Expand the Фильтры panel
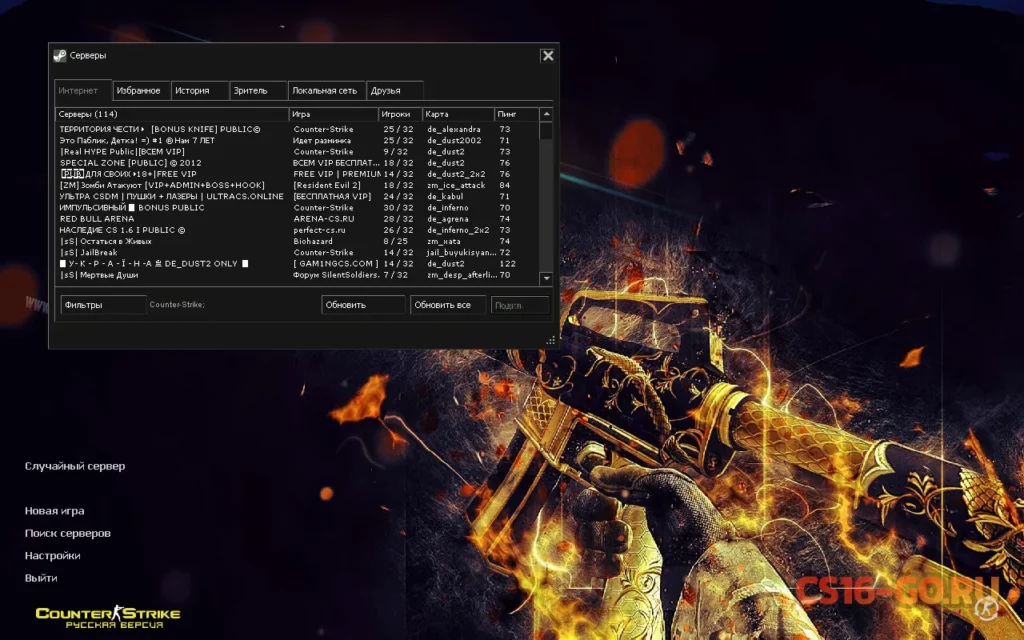 click(103, 305)
